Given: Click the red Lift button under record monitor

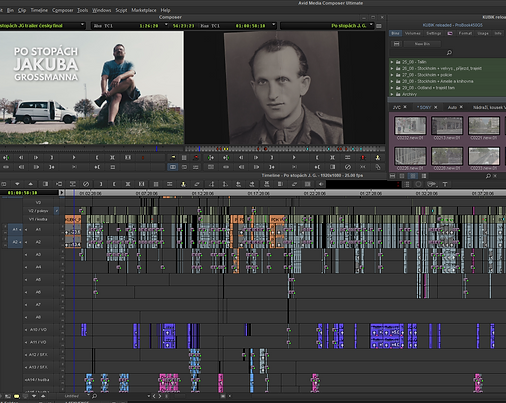Looking at the screenshot, I should (363, 157).
